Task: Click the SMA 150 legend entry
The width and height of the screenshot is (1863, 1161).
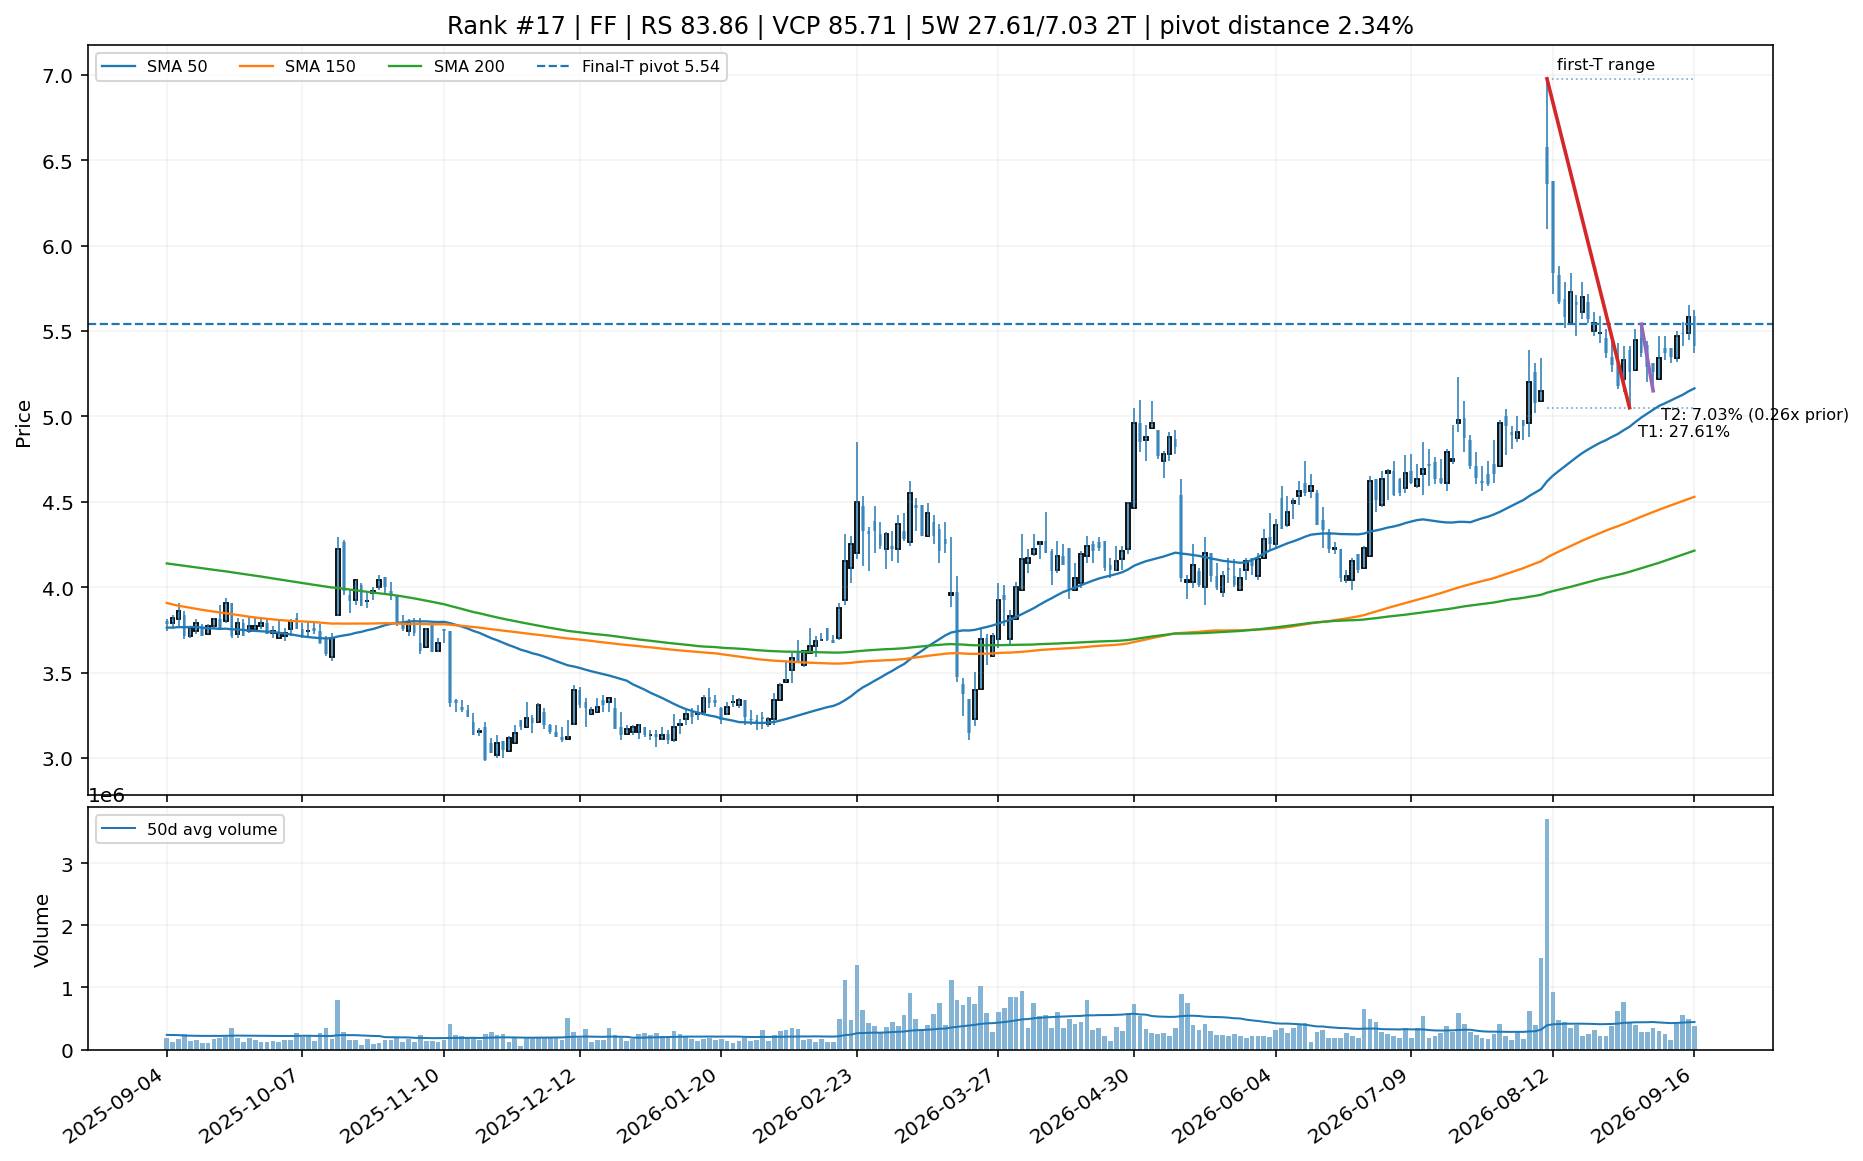Action: (297, 67)
